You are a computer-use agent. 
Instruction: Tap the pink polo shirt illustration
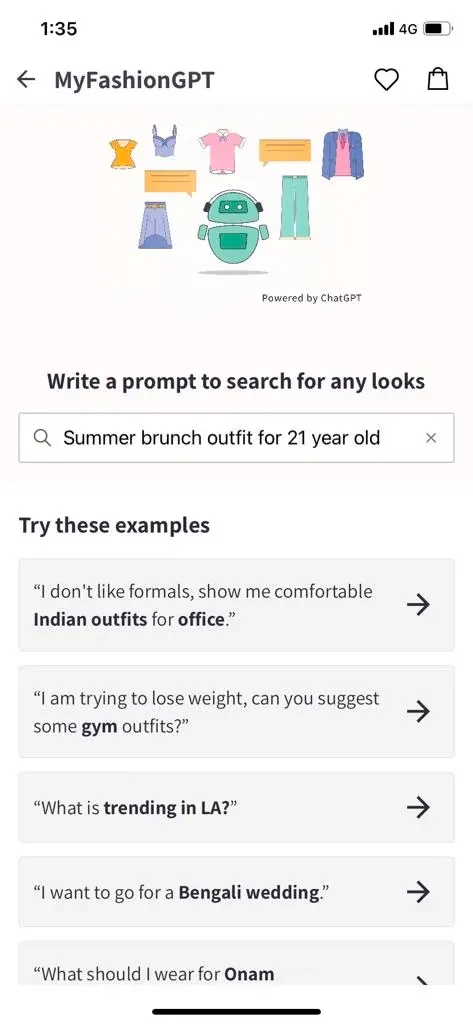(223, 152)
